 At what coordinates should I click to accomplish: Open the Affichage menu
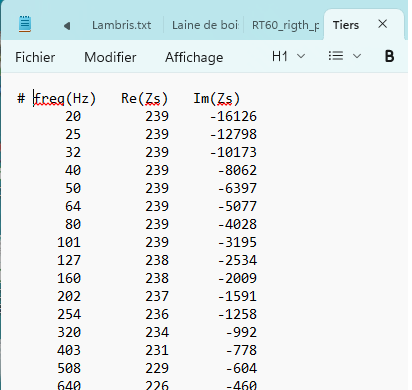pyautogui.click(x=194, y=58)
